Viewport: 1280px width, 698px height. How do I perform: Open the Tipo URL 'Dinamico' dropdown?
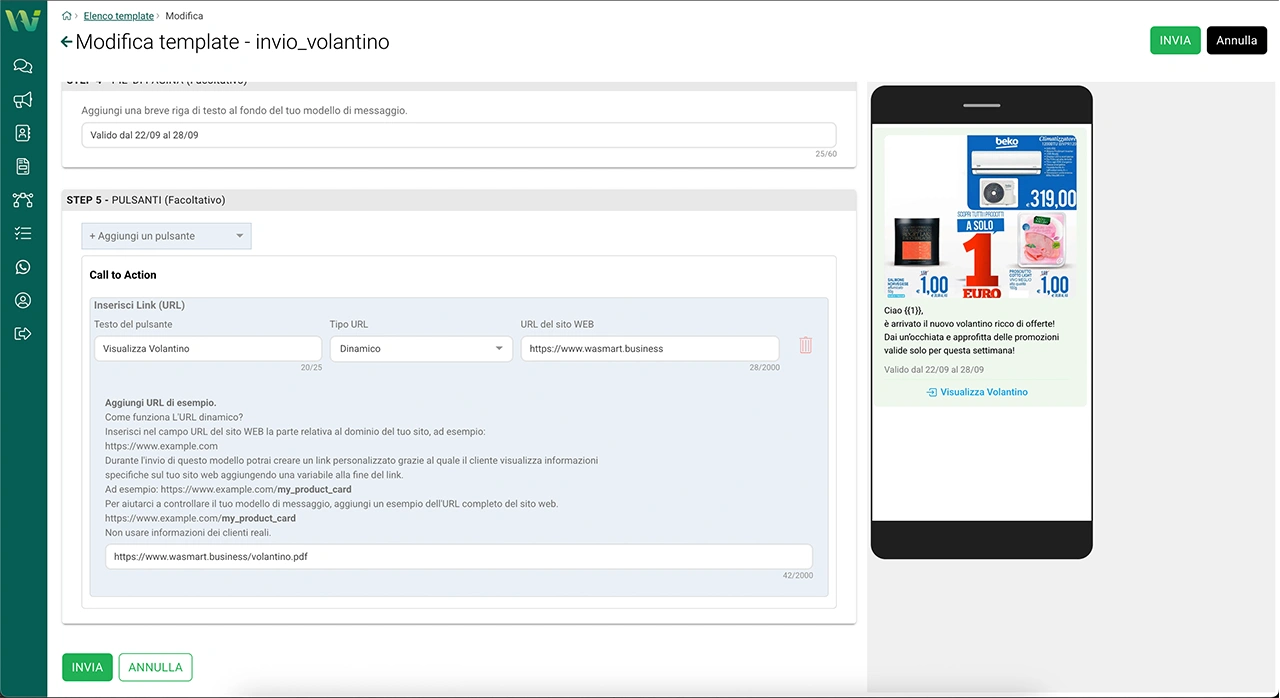coord(421,349)
